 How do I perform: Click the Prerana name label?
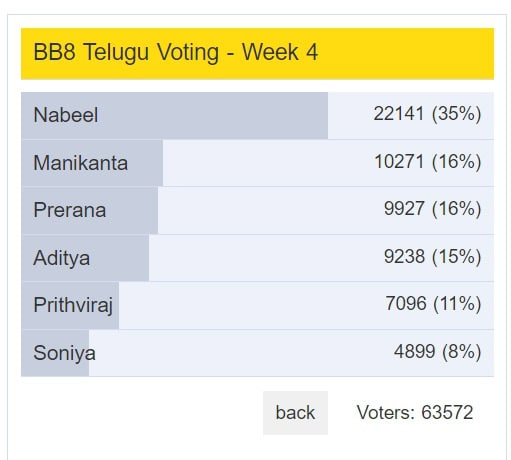pos(70,210)
